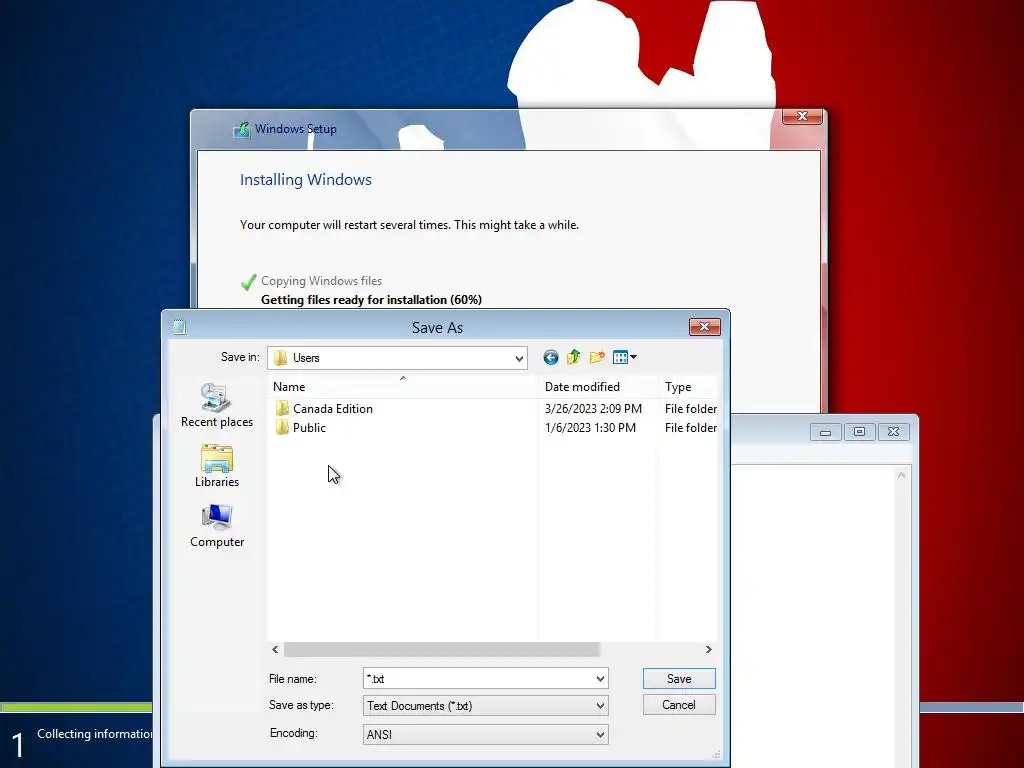Click the Notepad icon in Save As title bar
The image size is (1024, 768).
point(179,327)
